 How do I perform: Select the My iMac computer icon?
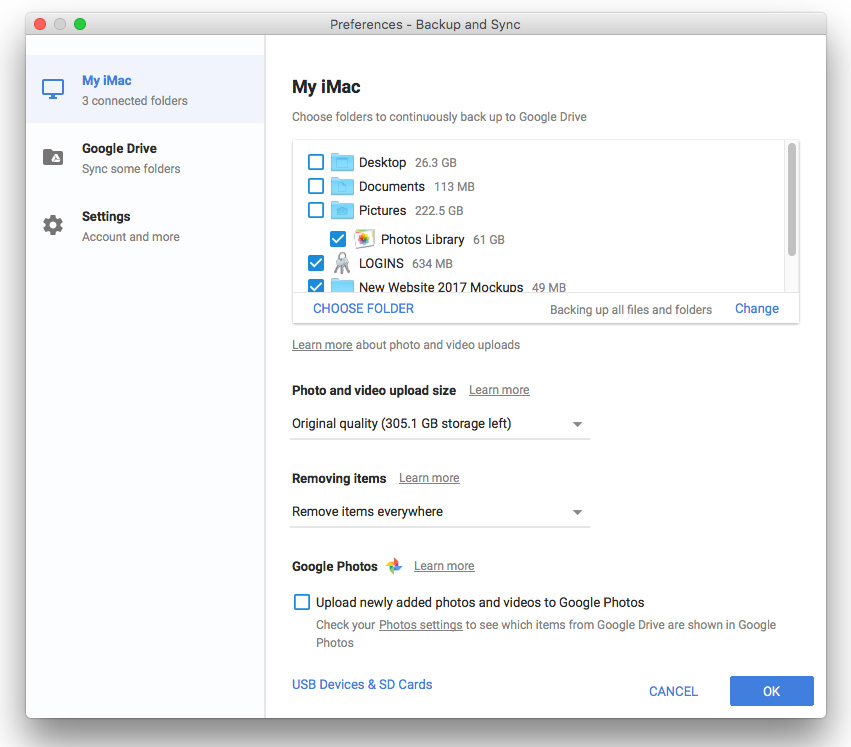click(52, 87)
